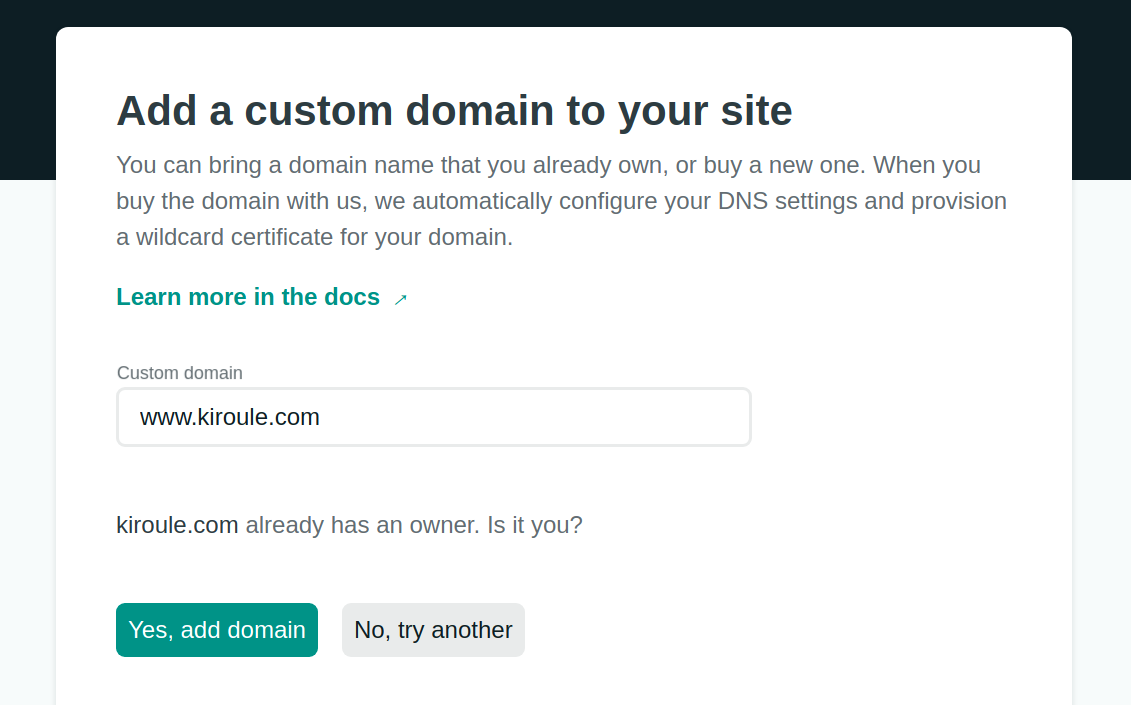Click the Add a custom domain heading
Viewport: 1131px width, 705px height.
coord(454,110)
